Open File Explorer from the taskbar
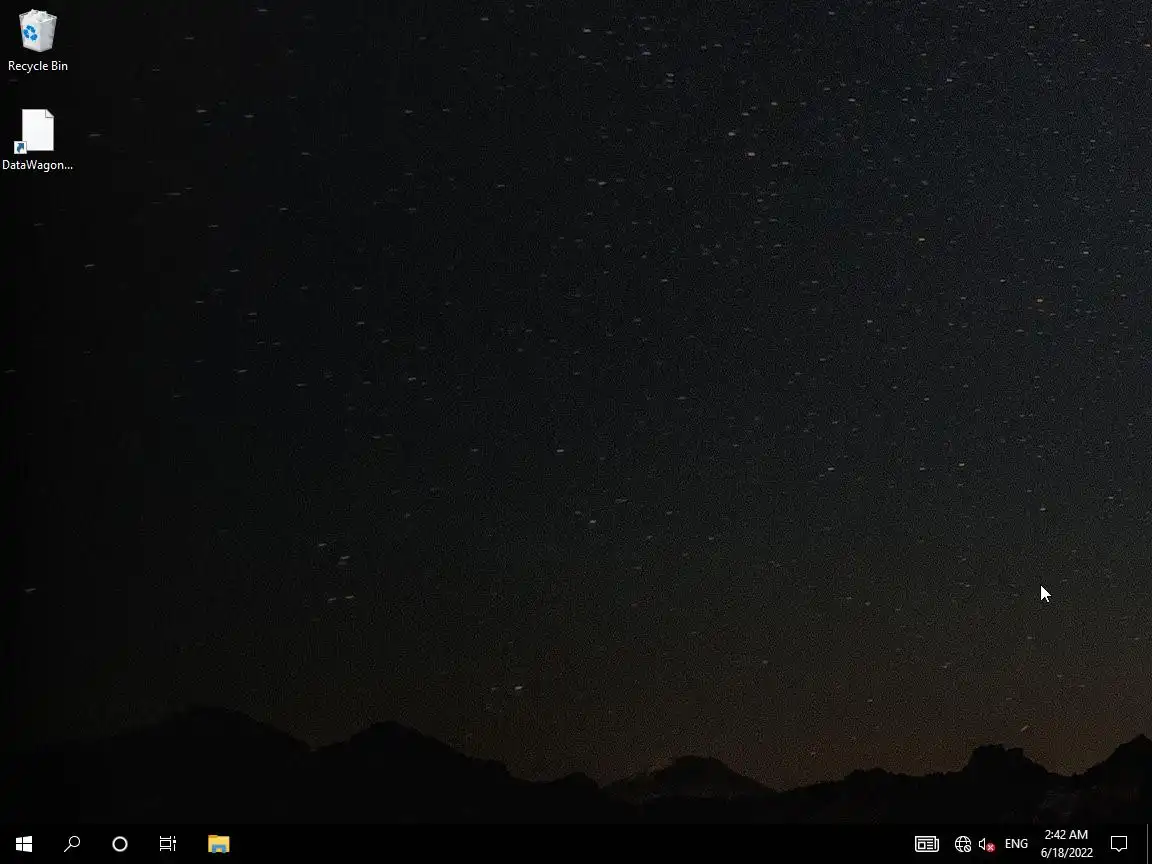The width and height of the screenshot is (1152, 864). point(219,843)
